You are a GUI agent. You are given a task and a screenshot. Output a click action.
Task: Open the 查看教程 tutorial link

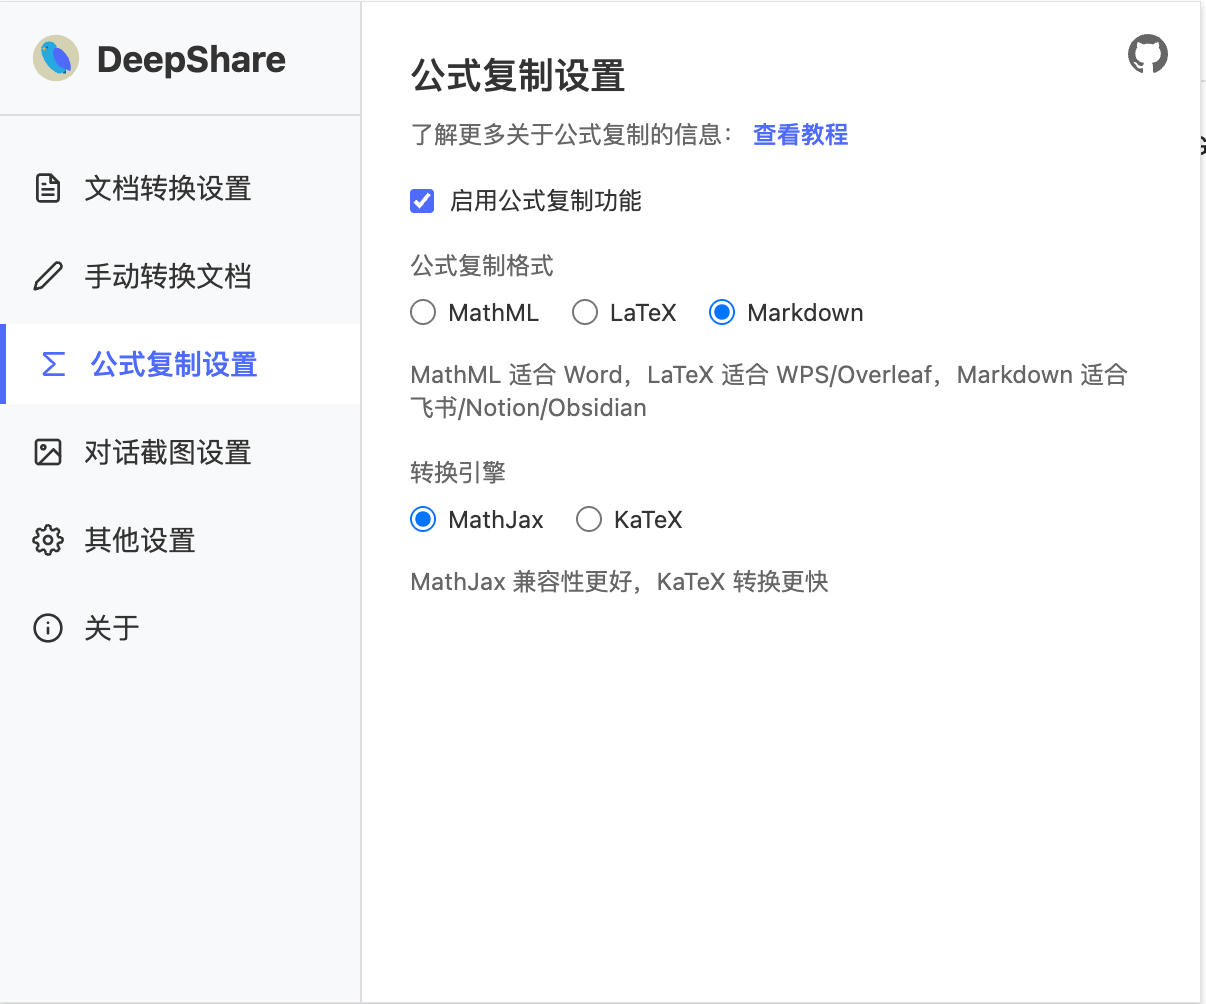pyautogui.click(x=800, y=134)
